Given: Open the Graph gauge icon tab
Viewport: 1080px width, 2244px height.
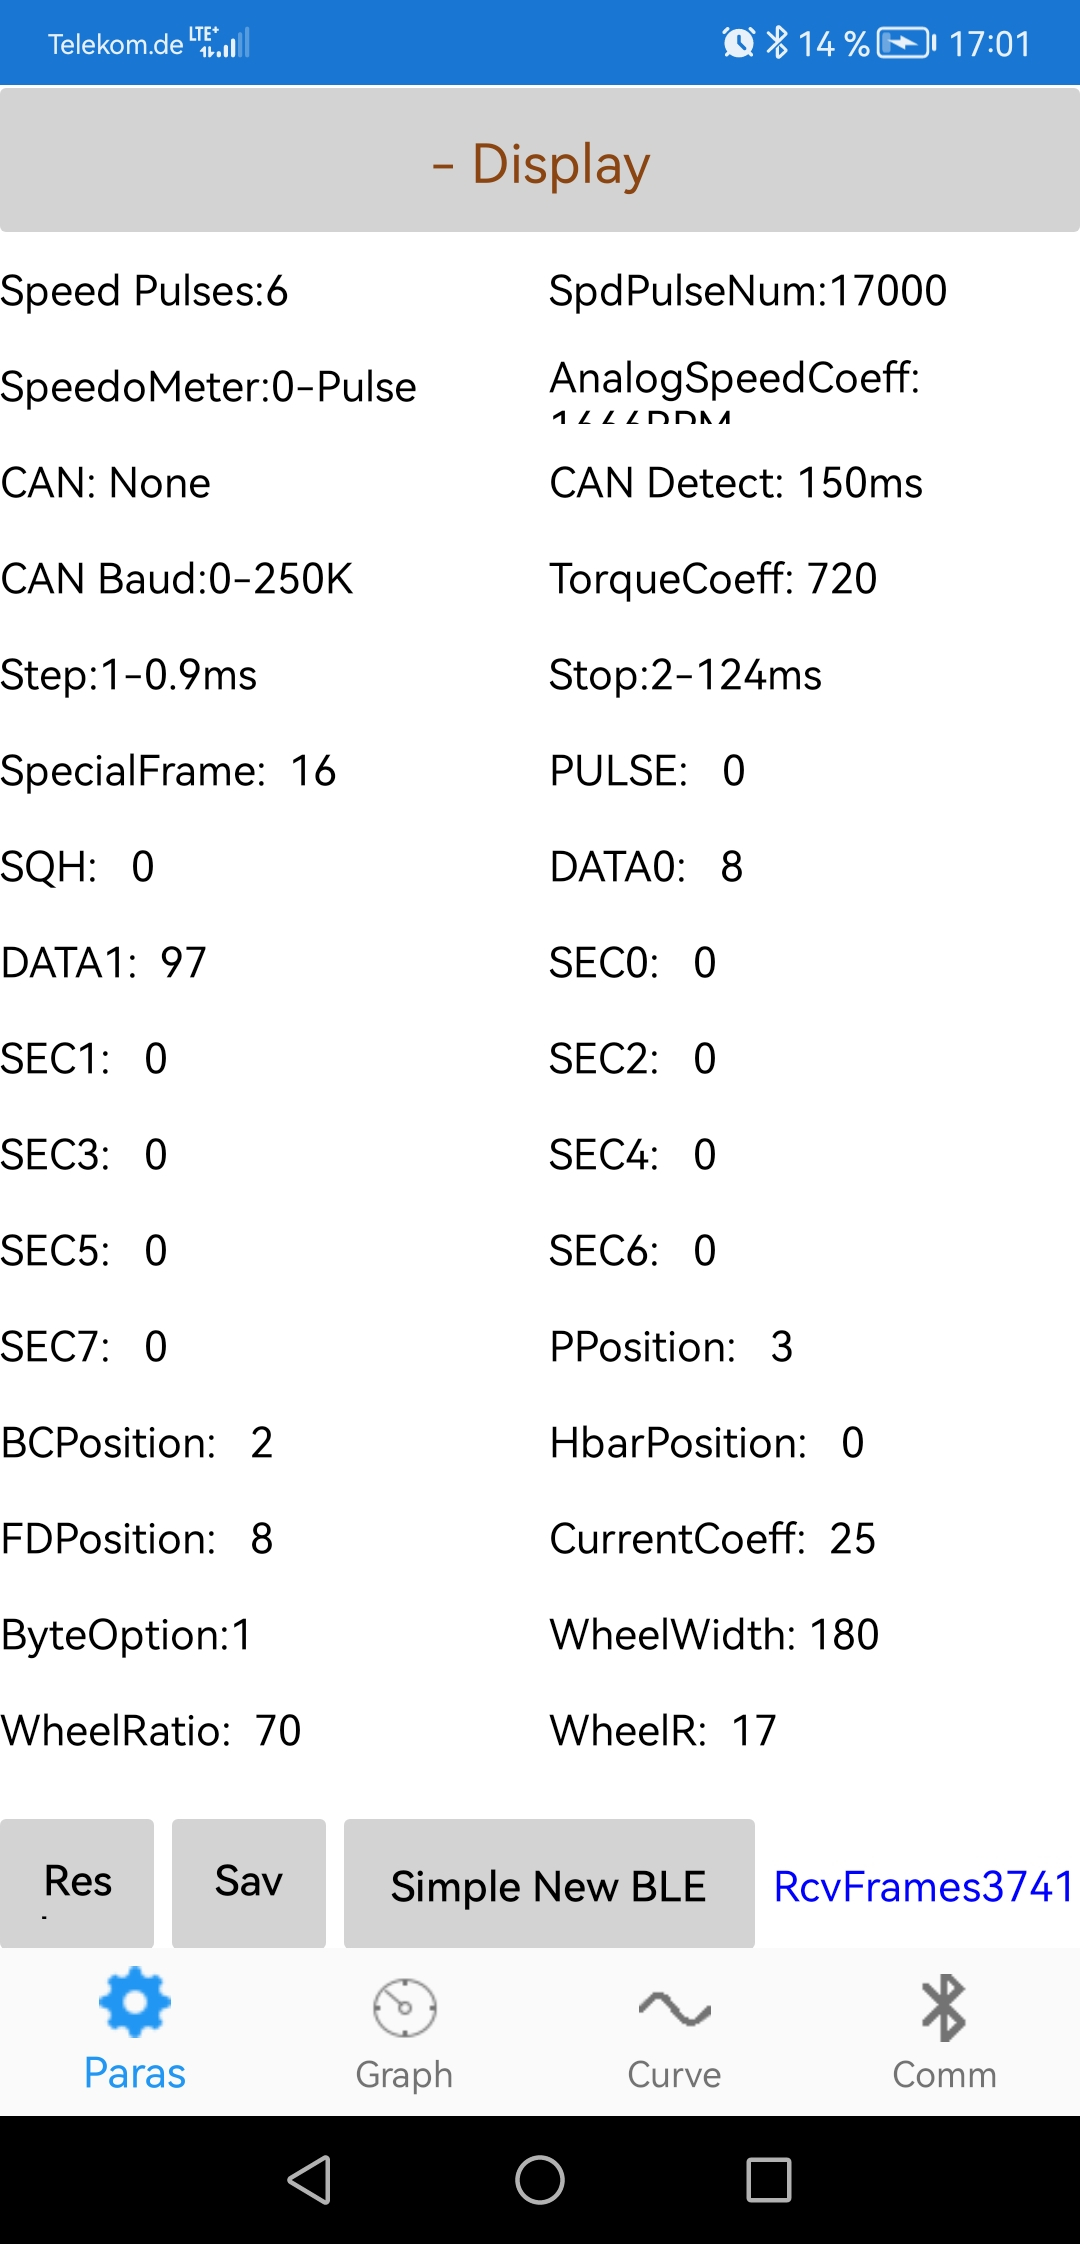Looking at the screenshot, I should pyautogui.click(x=404, y=2030).
